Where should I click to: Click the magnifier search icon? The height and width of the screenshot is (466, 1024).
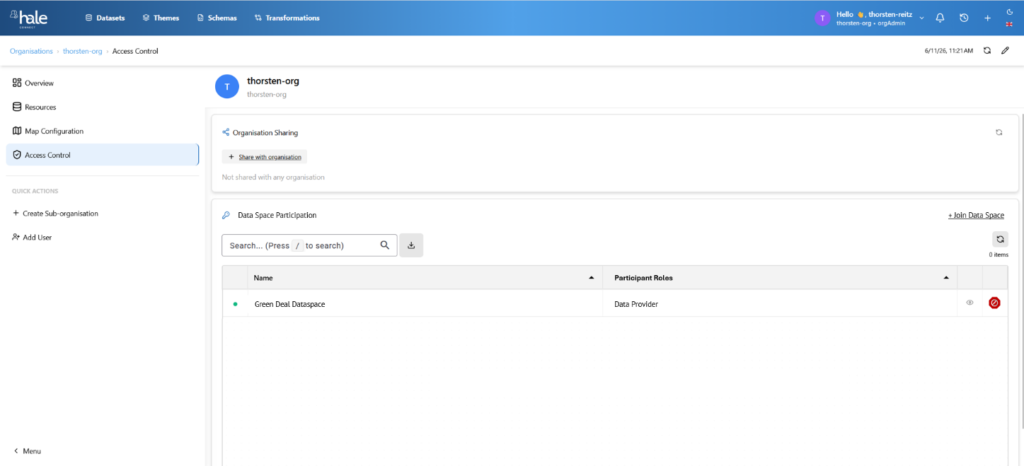click(385, 245)
